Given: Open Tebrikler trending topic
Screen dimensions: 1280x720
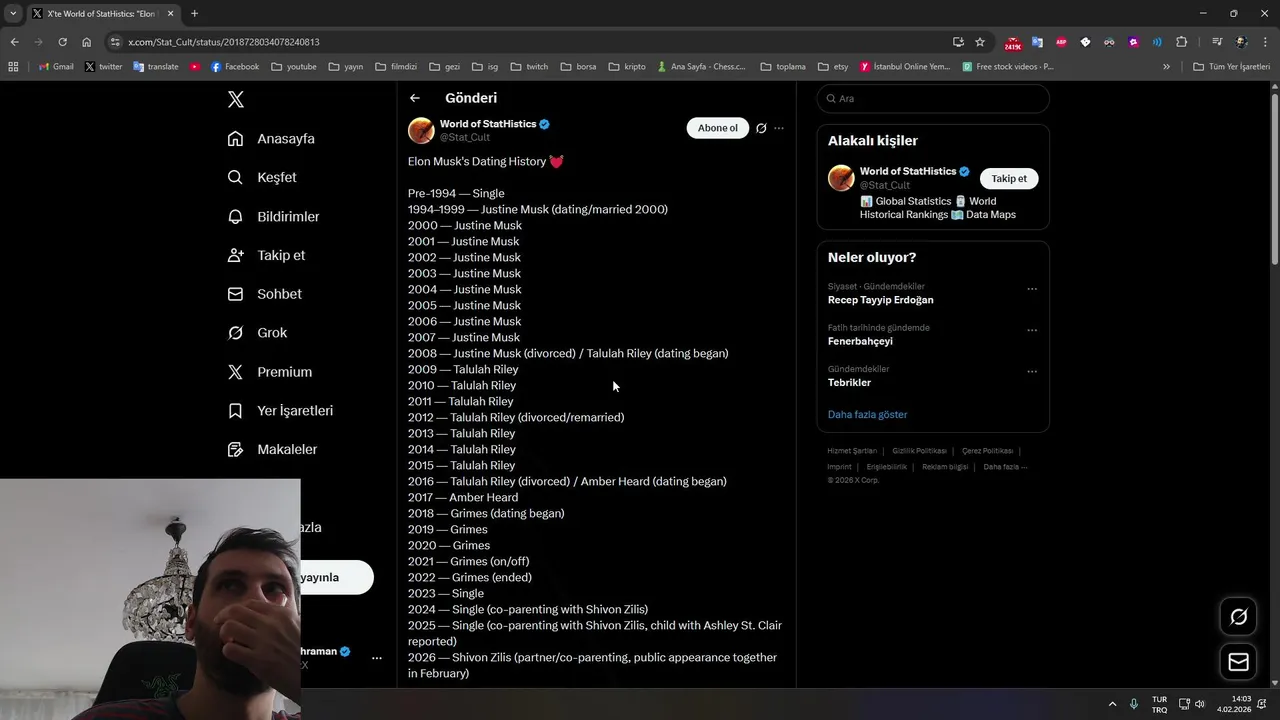Looking at the screenshot, I should click(x=849, y=383).
